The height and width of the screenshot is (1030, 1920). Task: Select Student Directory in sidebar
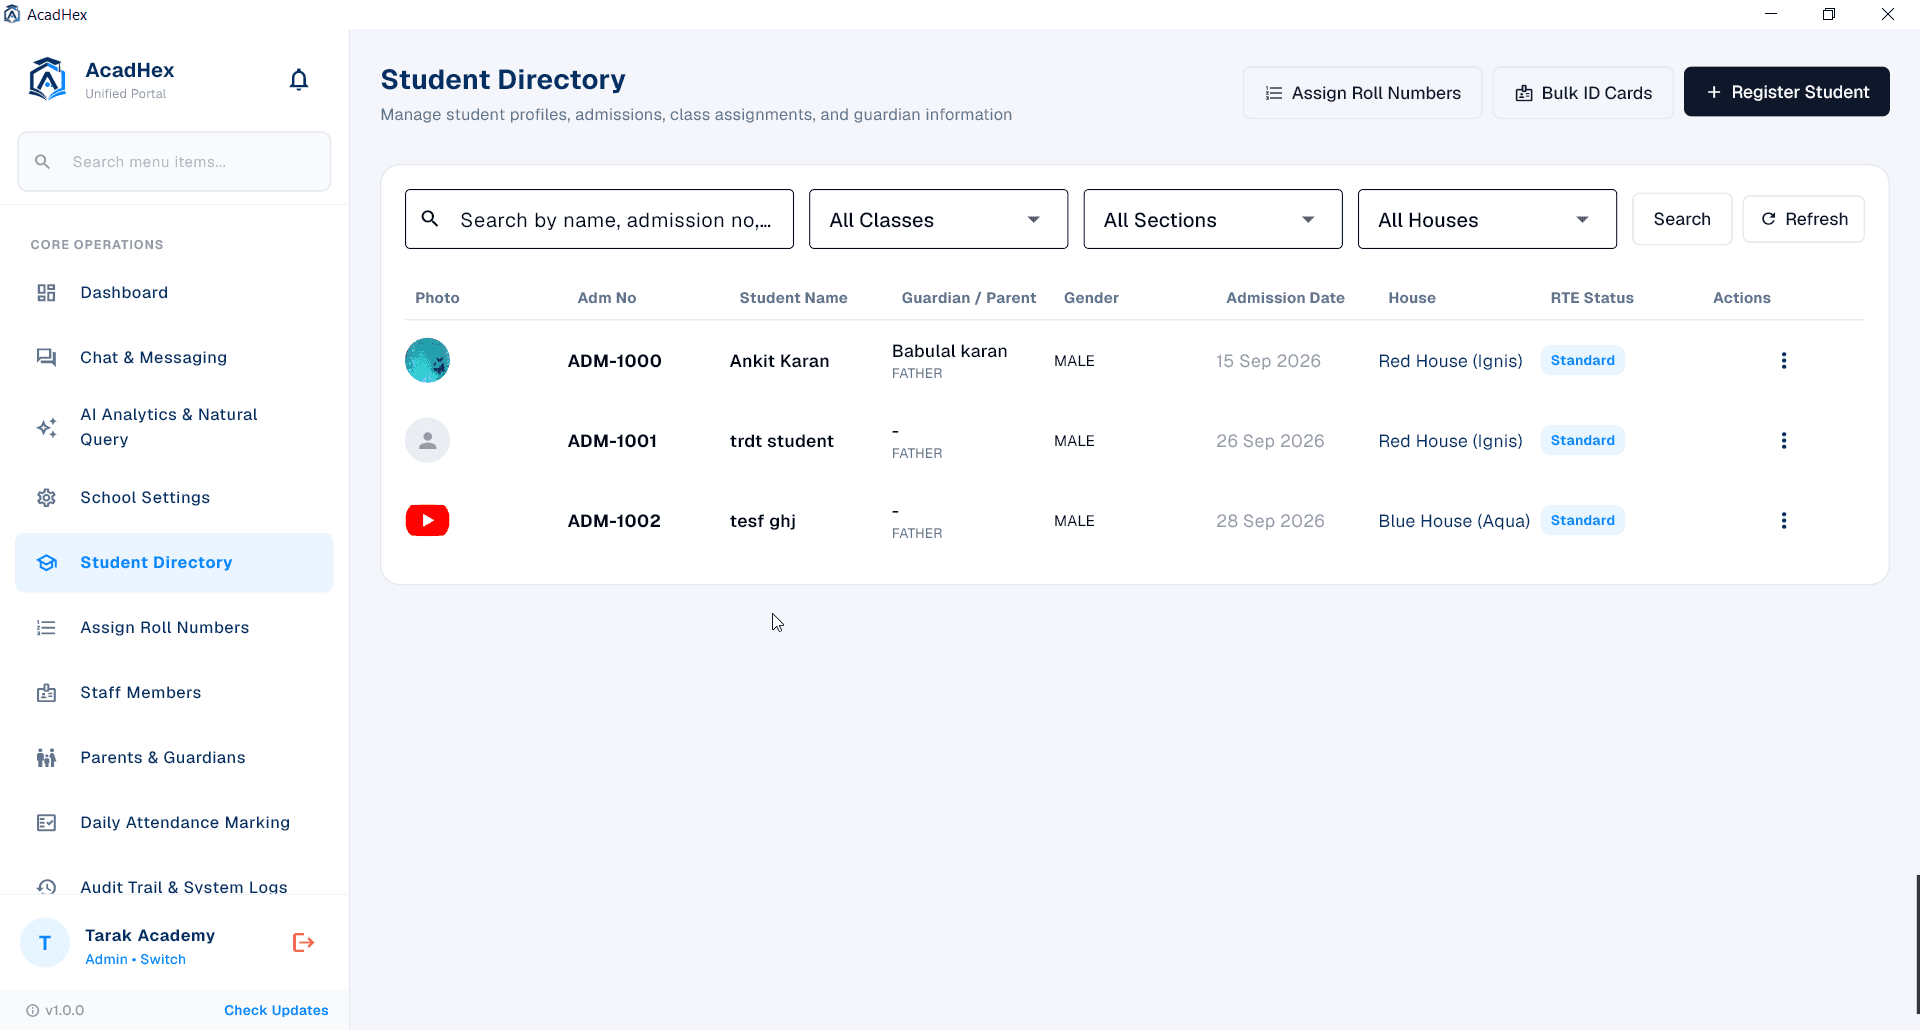[x=174, y=563]
